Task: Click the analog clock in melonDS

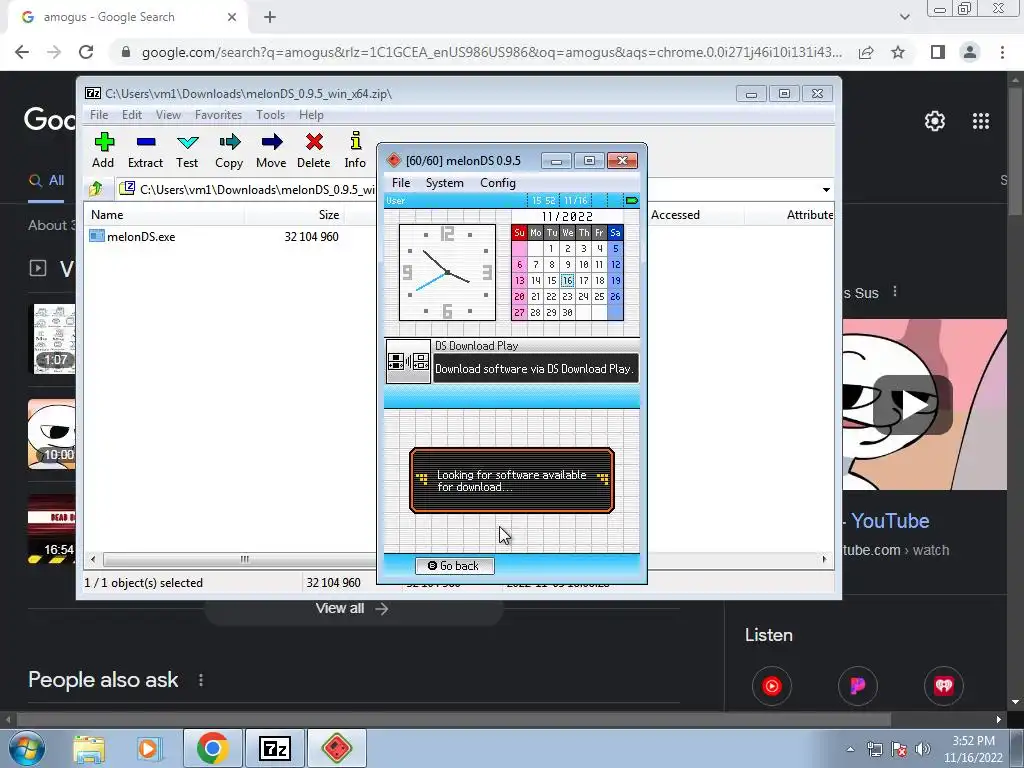Action: (447, 272)
